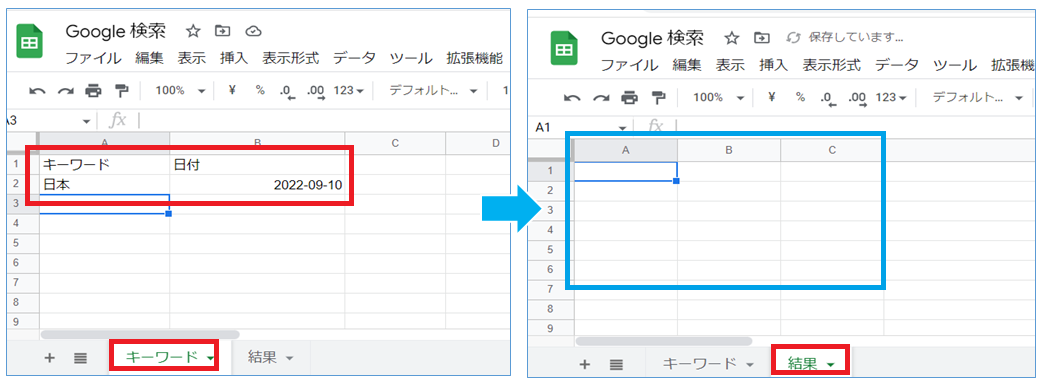Viewport: 1057px width, 391px height.
Task: Add a new sheet in the right window
Action: pyautogui.click(x=584, y=365)
